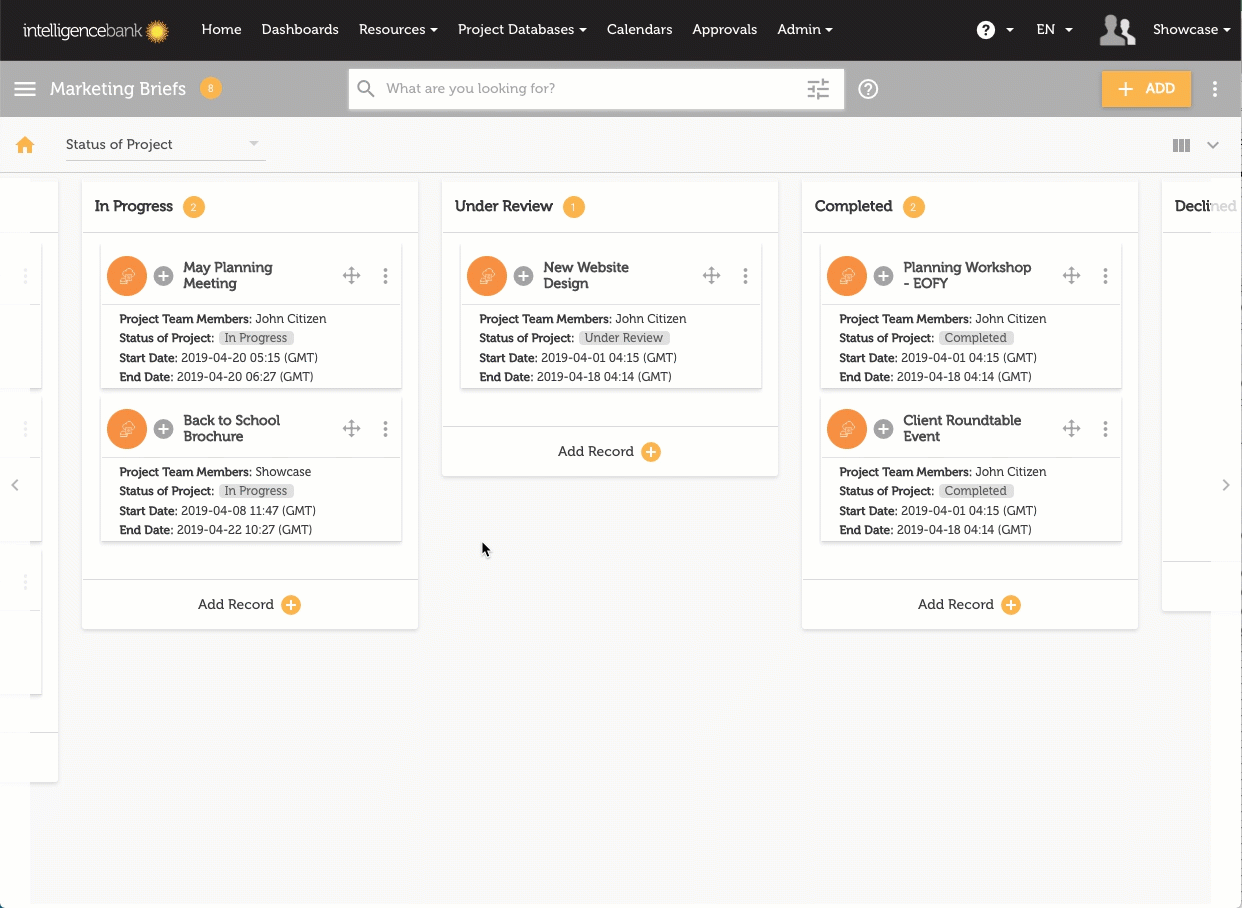Expand the Status of Project dropdown
1242x908 pixels.
(163, 145)
